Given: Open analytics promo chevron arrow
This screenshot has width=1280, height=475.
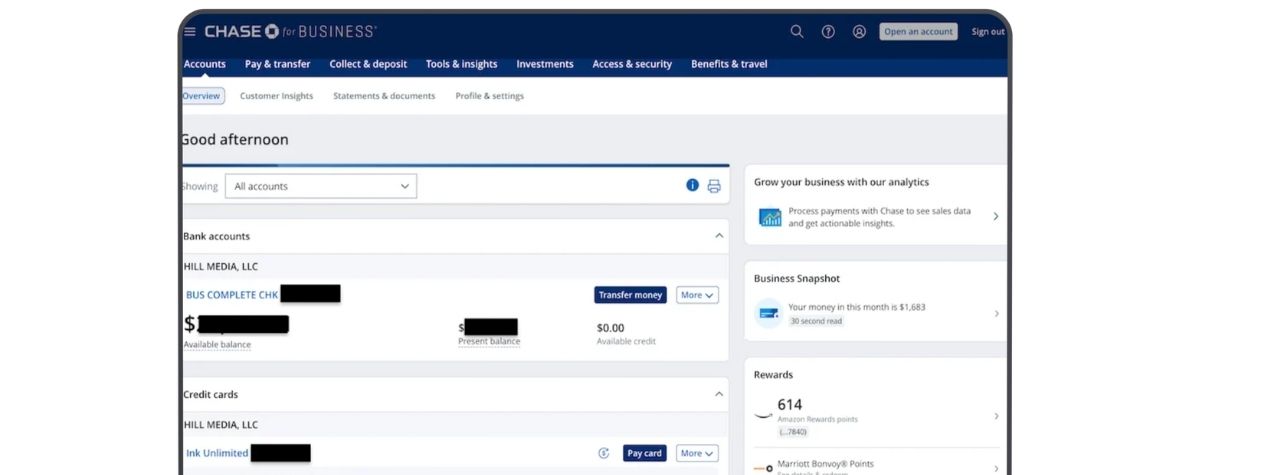Looking at the screenshot, I should click(996, 216).
